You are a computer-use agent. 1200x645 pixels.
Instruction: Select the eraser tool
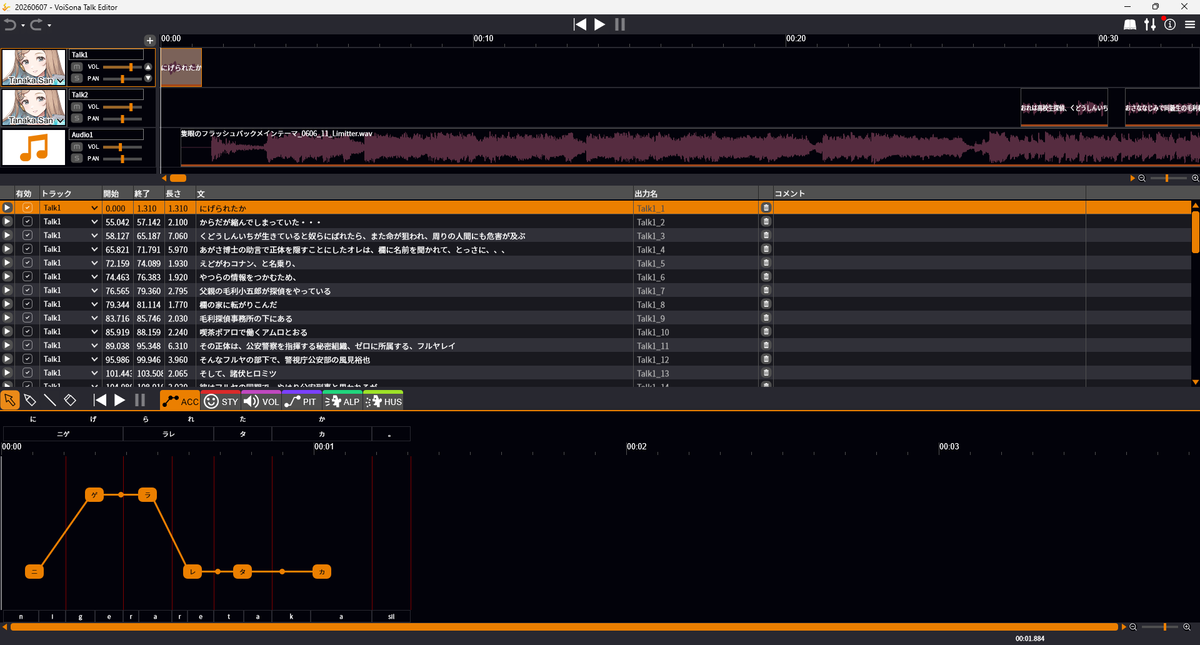(x=70, y=400)
